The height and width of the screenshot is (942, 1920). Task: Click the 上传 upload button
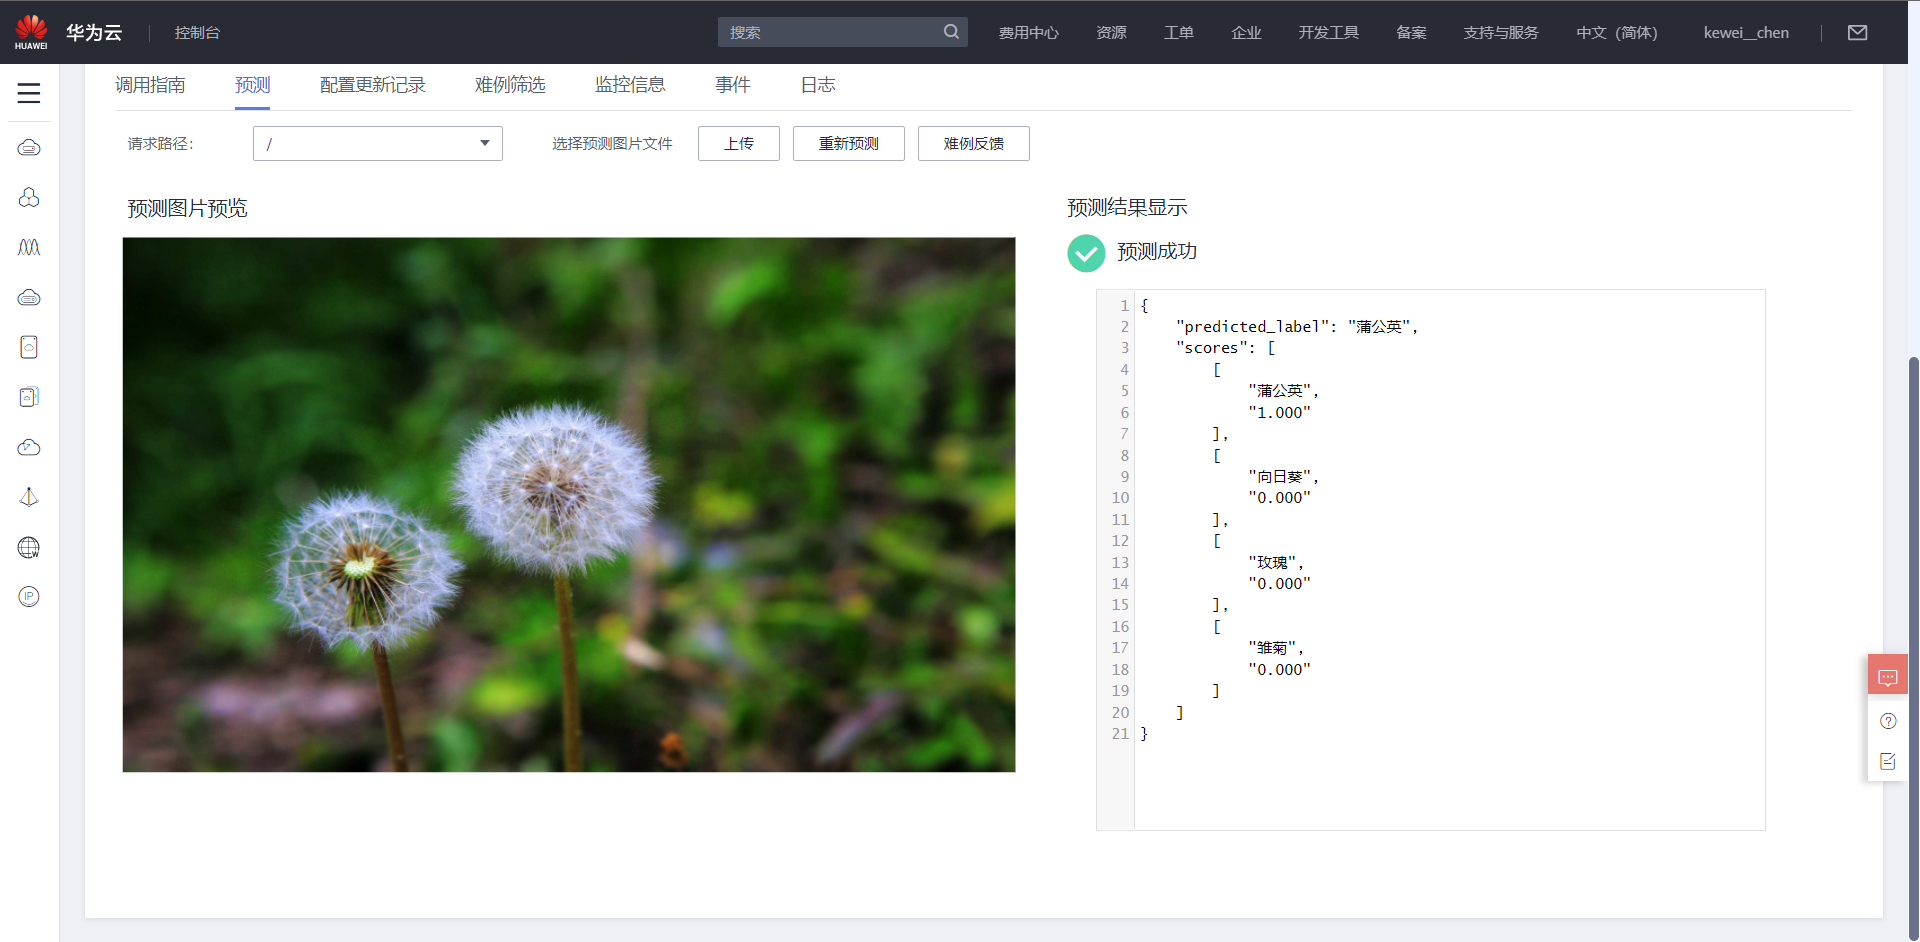pyautogui.click(x=739, y=144)
